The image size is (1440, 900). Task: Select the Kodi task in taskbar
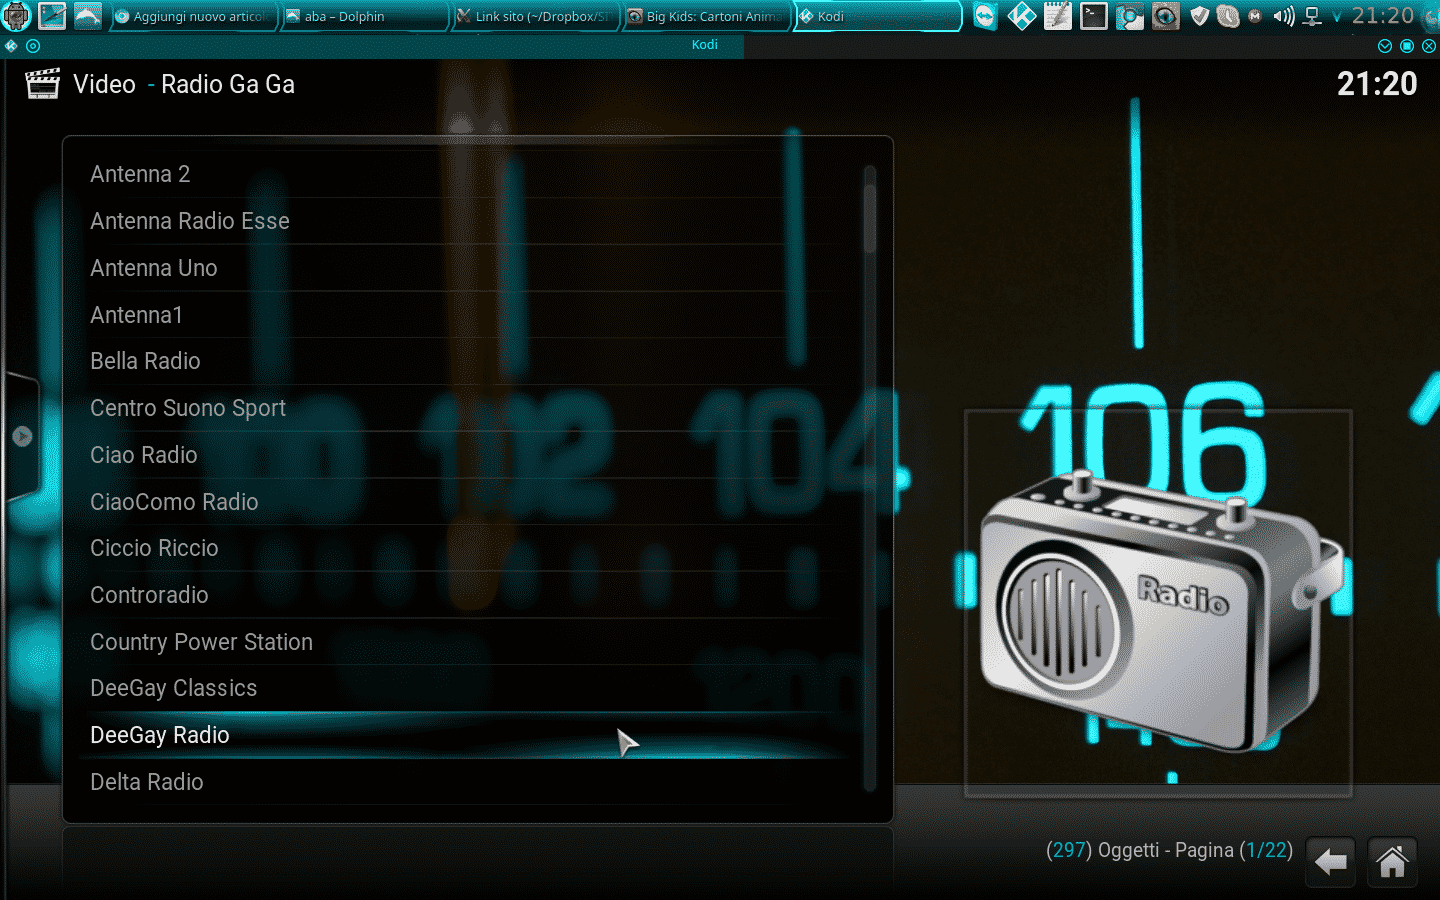point(877,16)
